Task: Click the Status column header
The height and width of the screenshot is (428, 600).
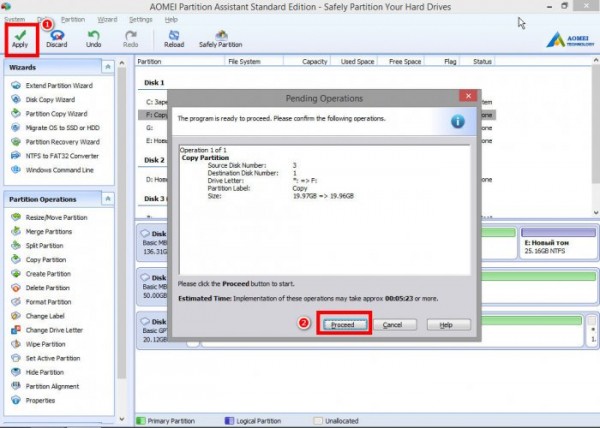Action: 477,61
